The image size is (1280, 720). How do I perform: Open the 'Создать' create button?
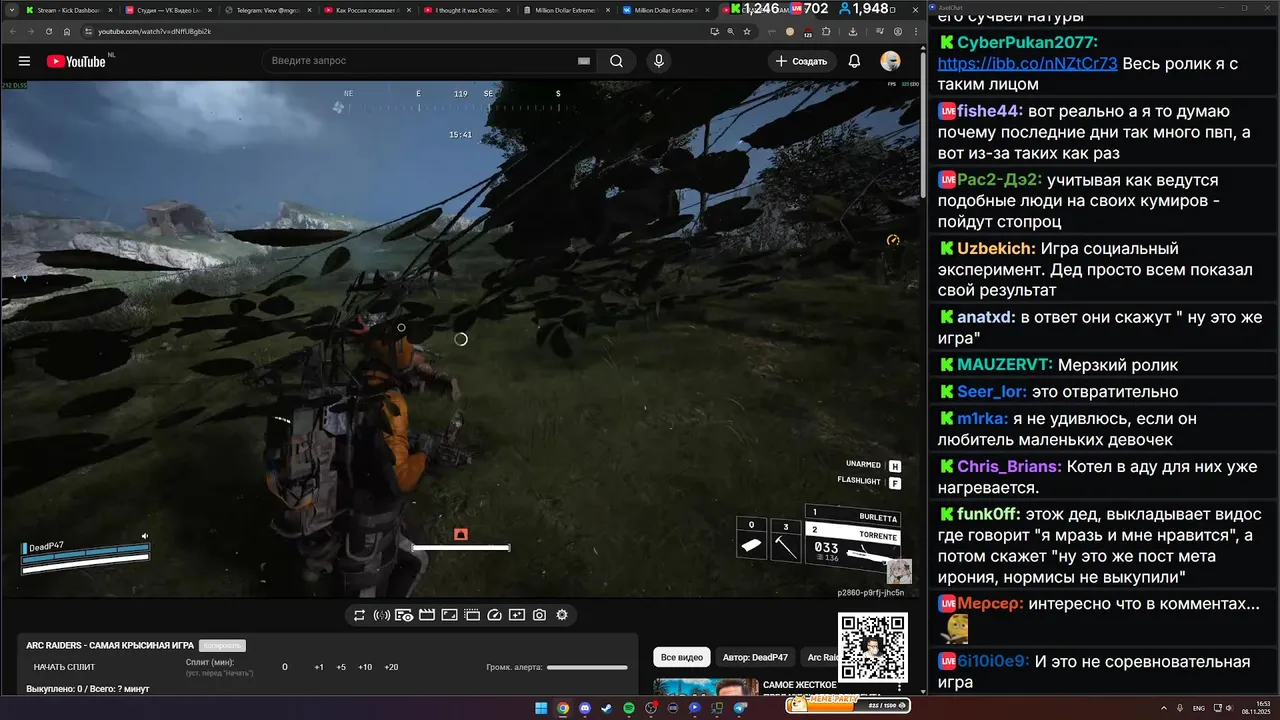802,61
